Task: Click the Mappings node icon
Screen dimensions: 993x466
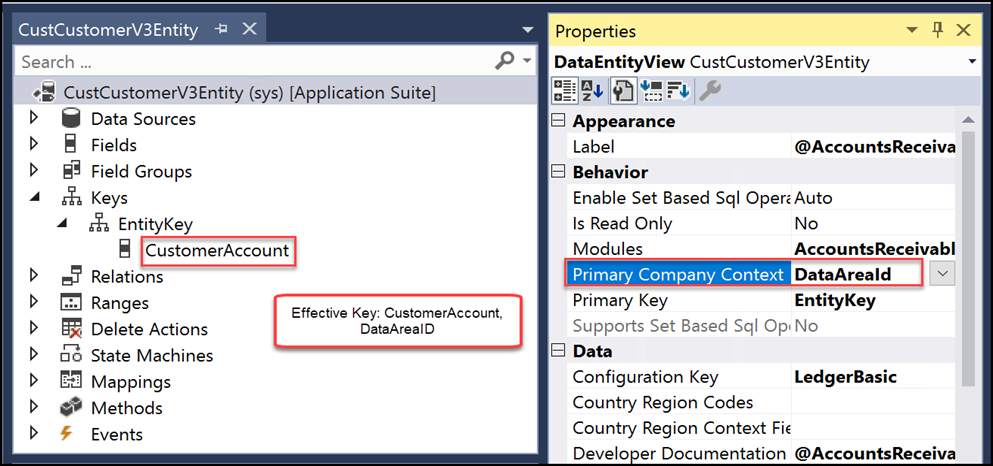Action: [x=71, y=381]
